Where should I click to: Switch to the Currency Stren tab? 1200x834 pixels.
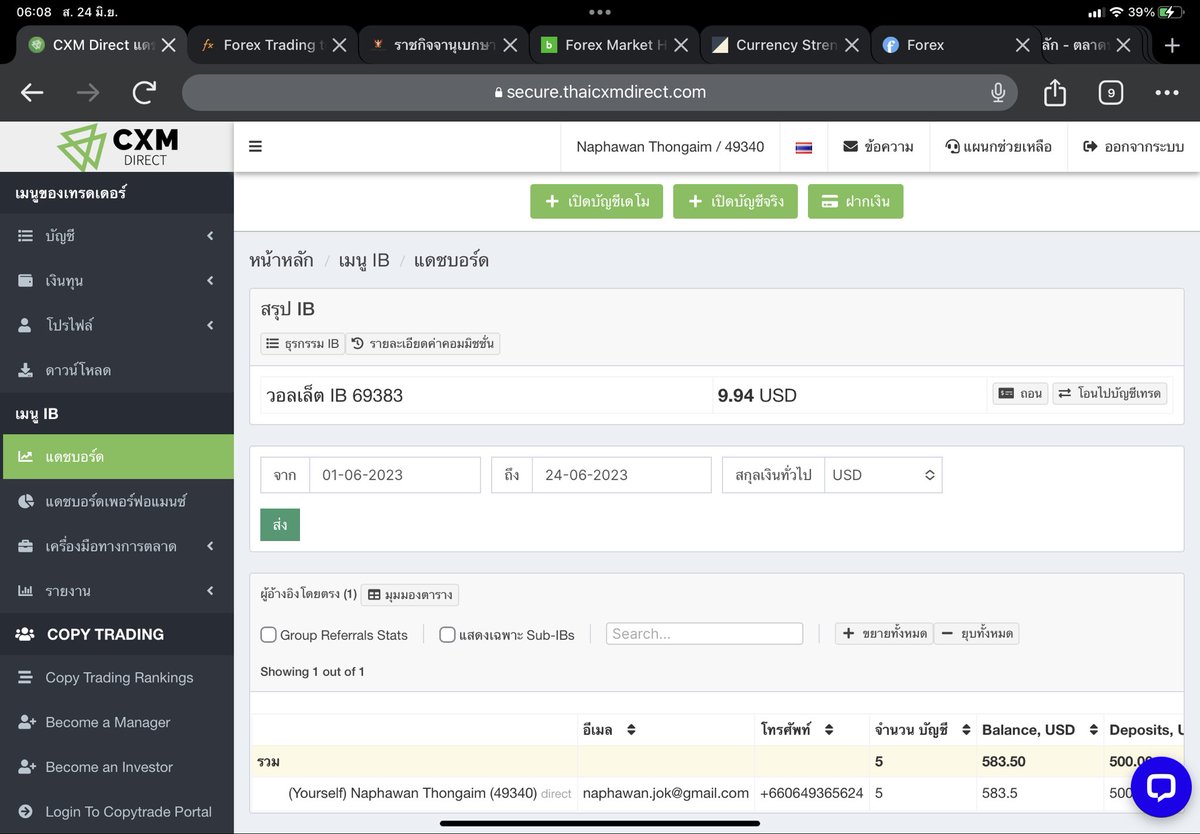[x=786, y=45]
